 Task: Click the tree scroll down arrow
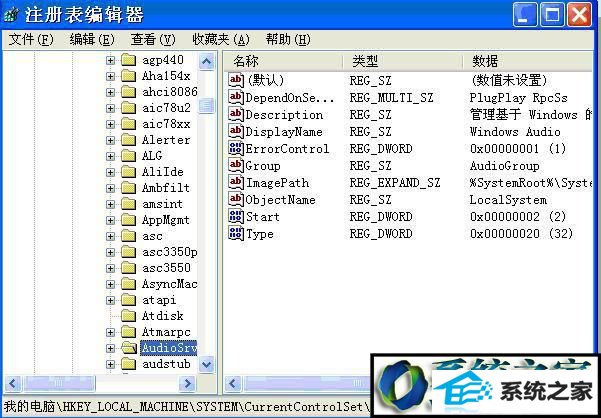pos(207,364)
